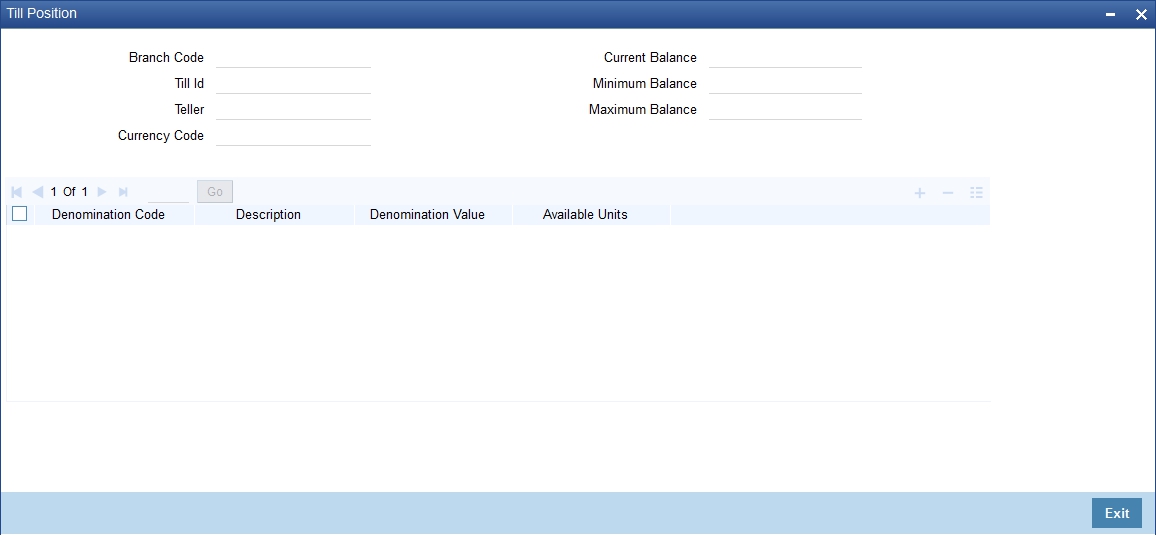The image size is (1156, 541).
Task: Focus the Branch Code field
Action: point(293,57)
